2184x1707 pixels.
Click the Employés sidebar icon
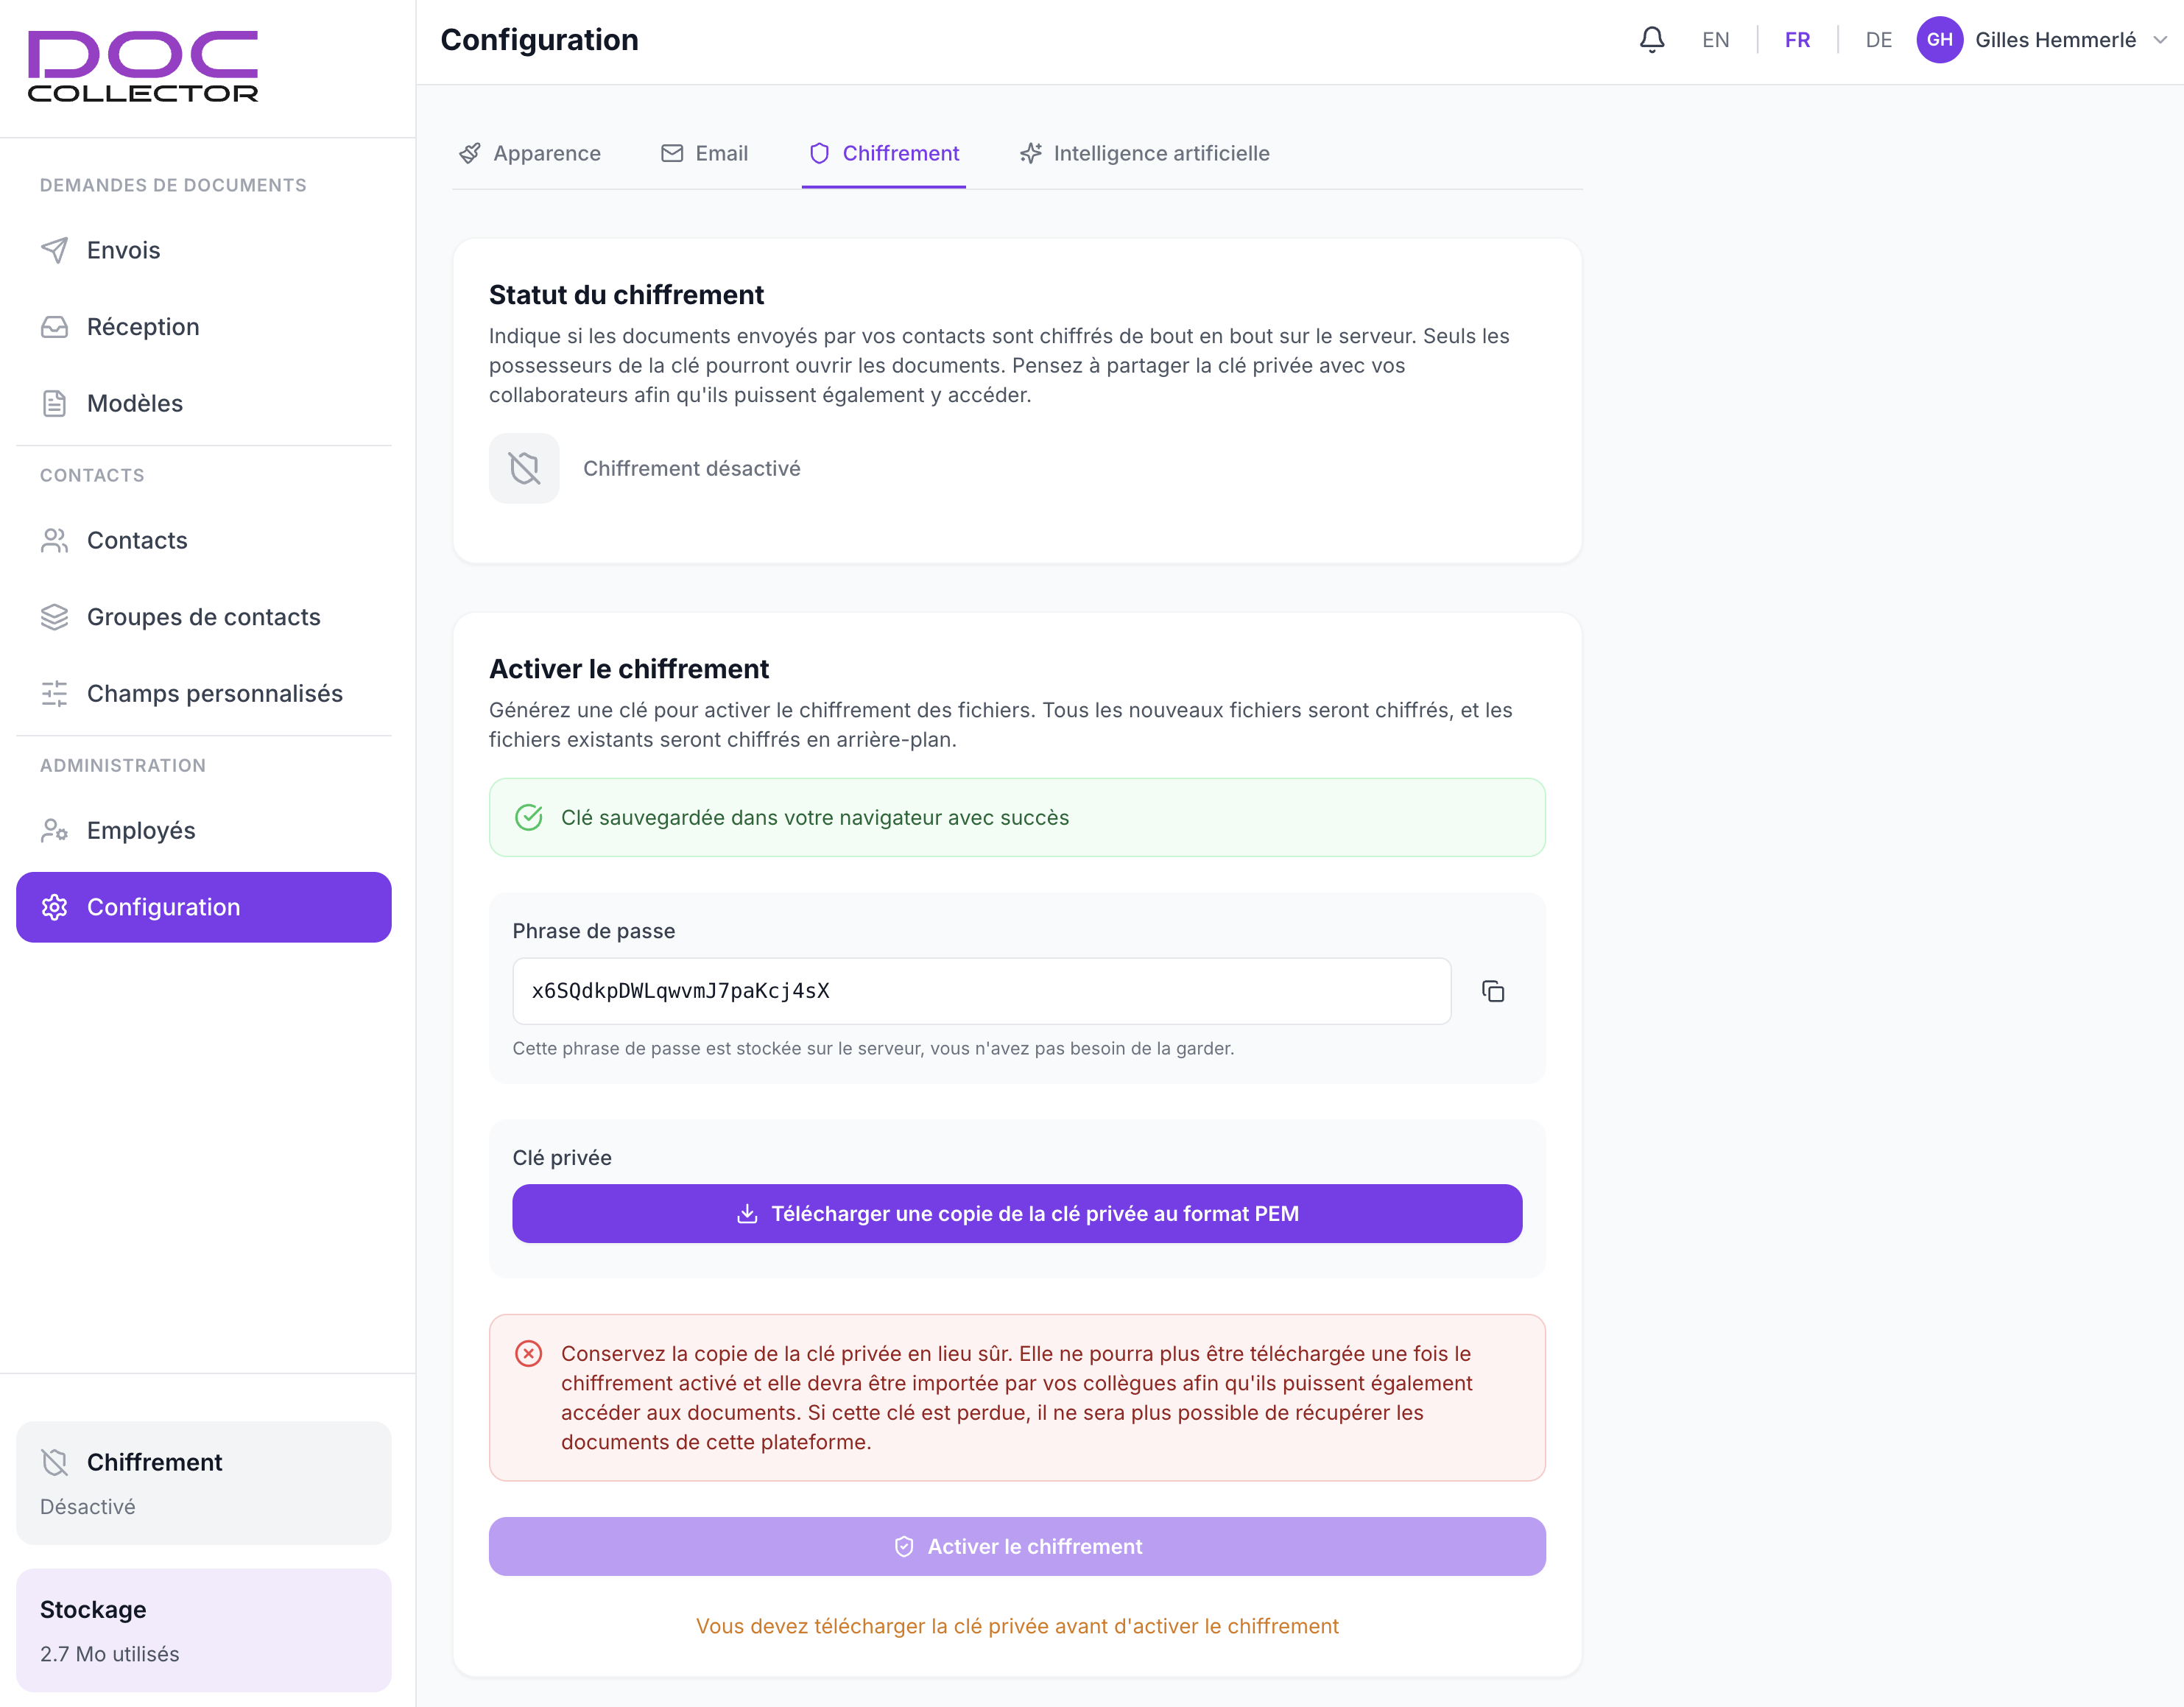coord(54,830)
